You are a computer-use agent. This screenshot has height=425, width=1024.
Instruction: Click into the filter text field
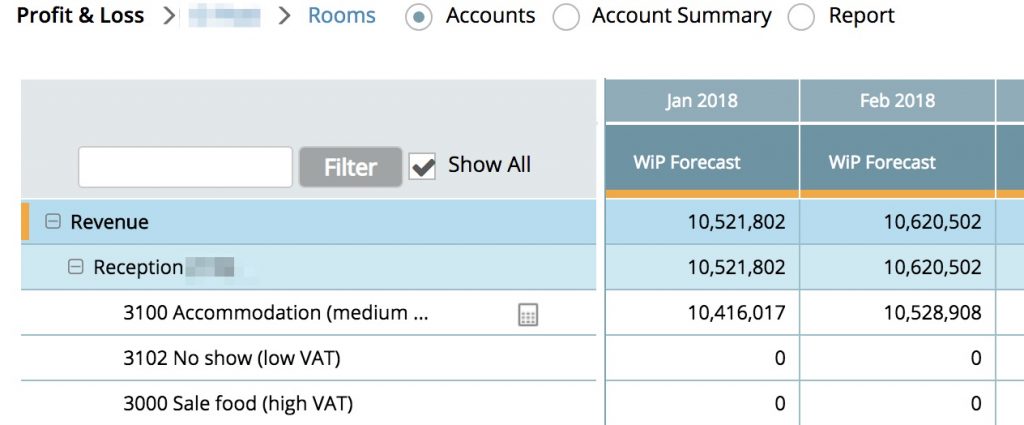(185, 167)
